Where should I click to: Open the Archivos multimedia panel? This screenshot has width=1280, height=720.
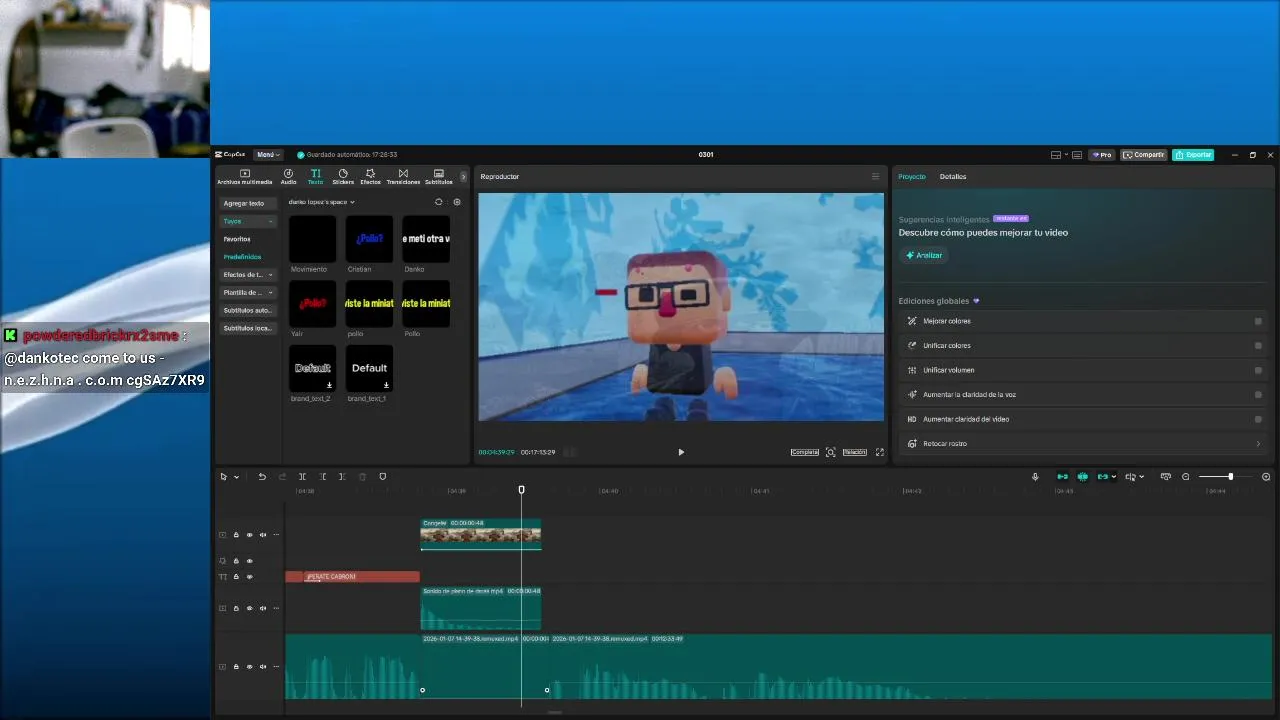(x=245, y=177)
